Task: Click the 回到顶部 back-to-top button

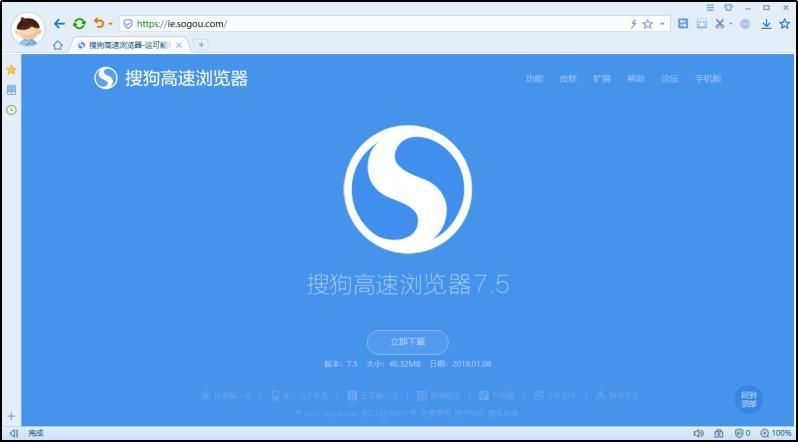Action: 749,399
